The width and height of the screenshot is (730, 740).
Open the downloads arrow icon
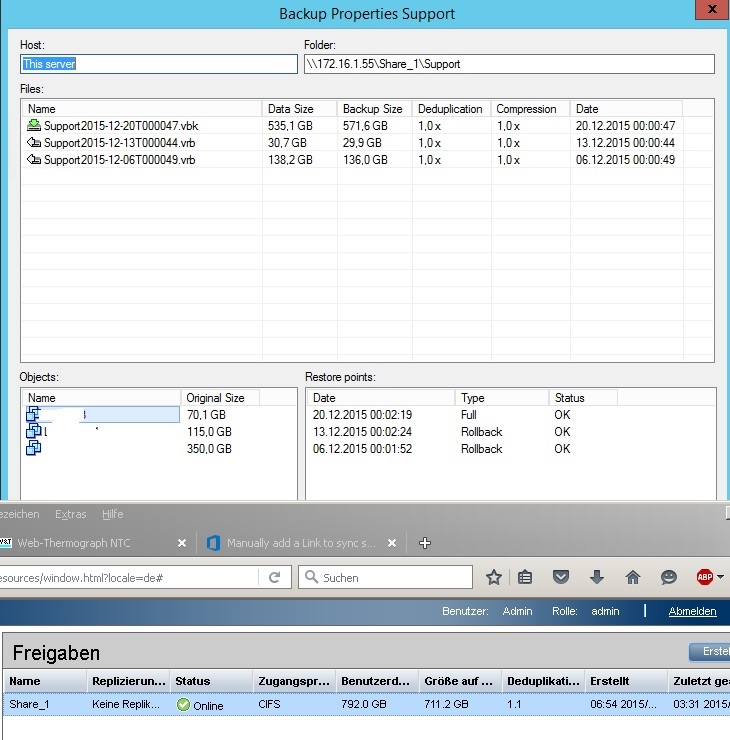[597, 577]
